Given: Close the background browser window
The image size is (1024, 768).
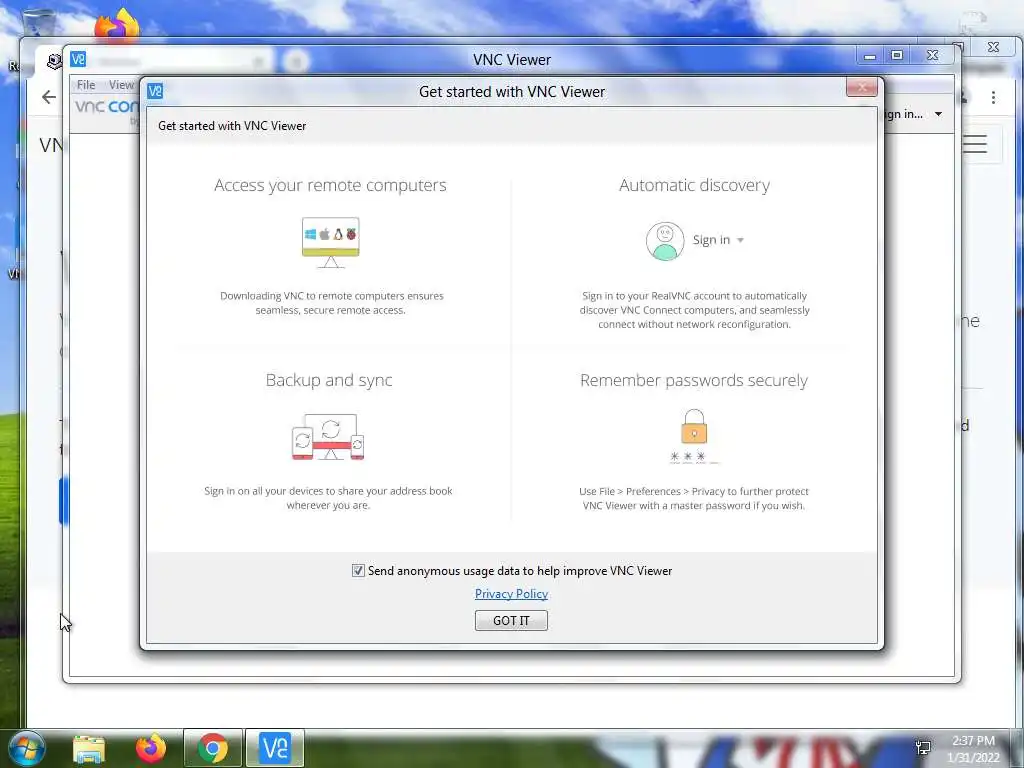Looking at the screenshot, I should tap(993, 47).
